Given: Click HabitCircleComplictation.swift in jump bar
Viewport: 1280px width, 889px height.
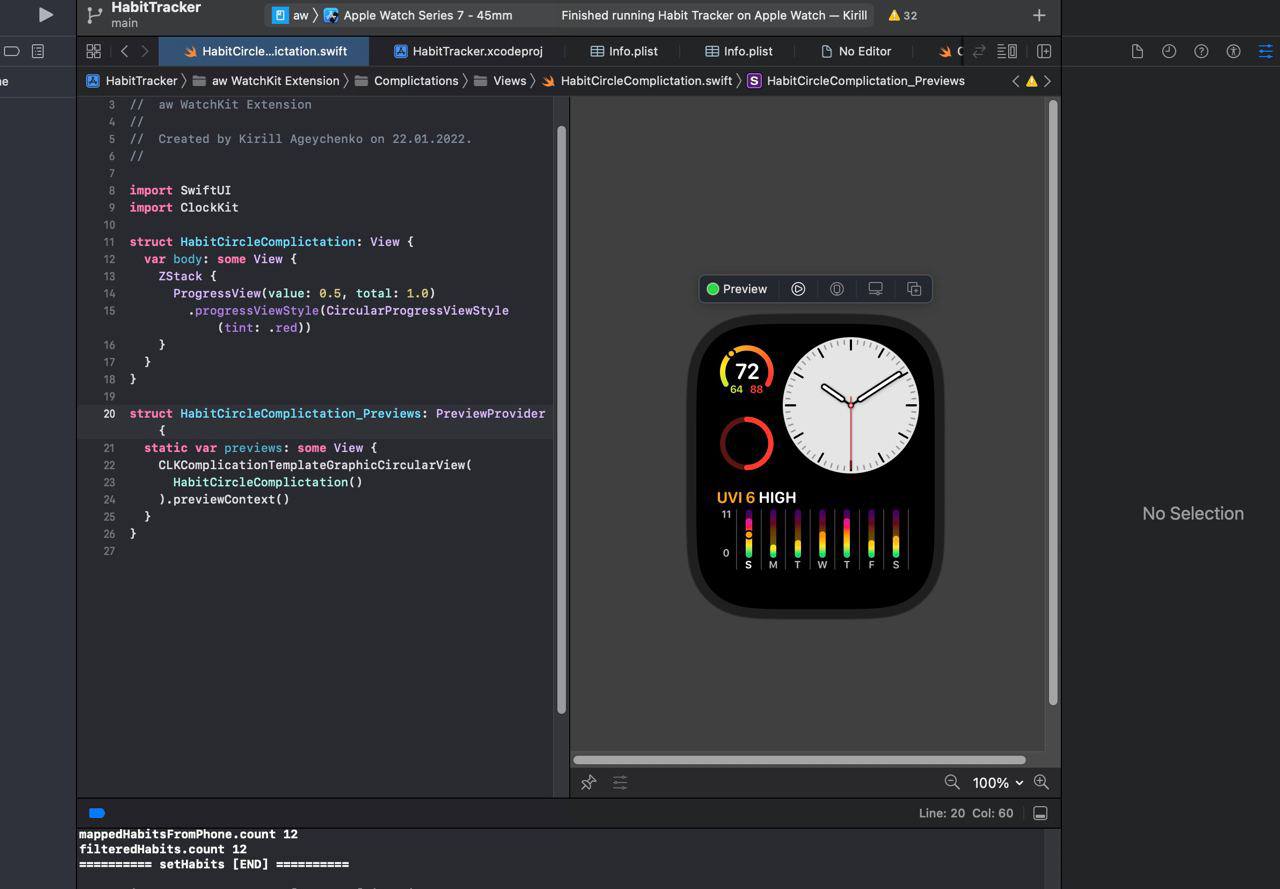Looking at the screenshot, I should 637,81.
